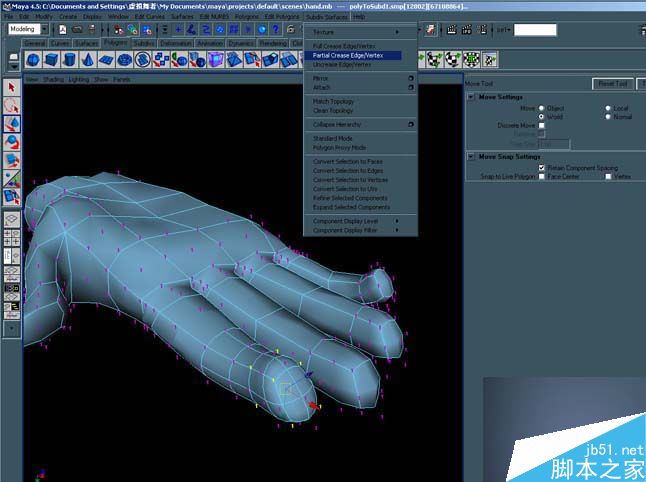This screenshot has width=646, height=482.
Task: Click the purple transparent cube shelf icon
Action: [x=215, y=60]
